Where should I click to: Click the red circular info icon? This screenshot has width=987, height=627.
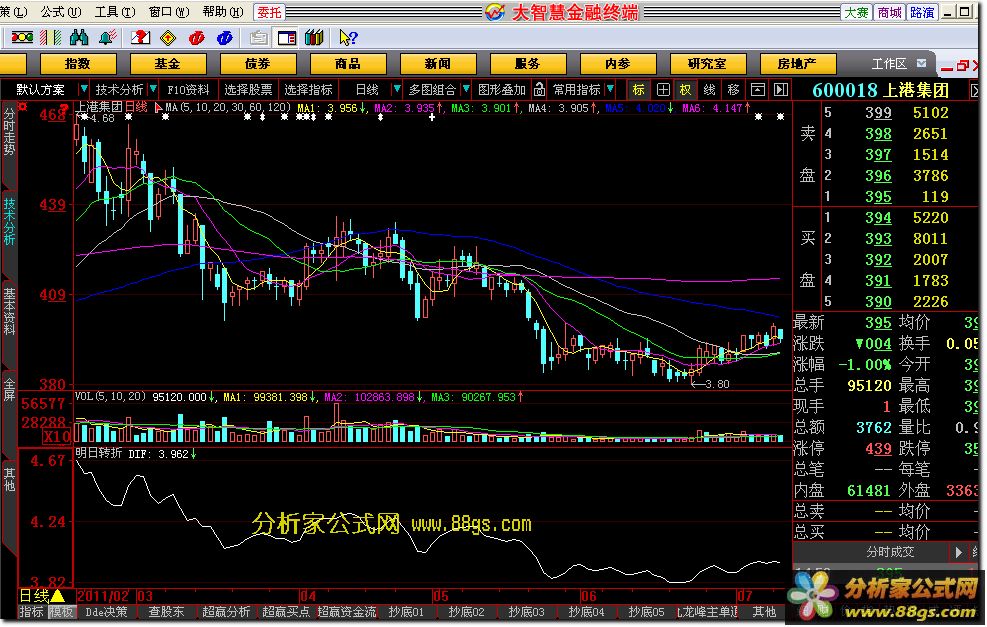click(x=196, y=38)
